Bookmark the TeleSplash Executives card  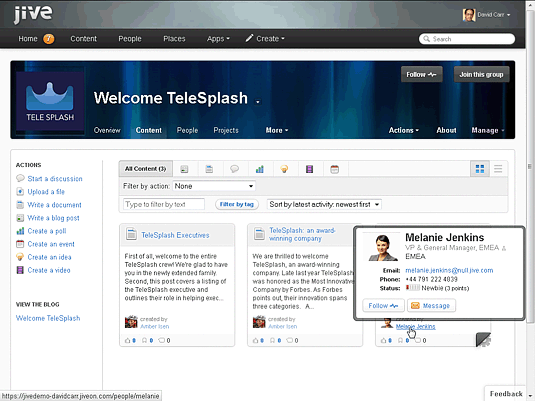point(147,340)
